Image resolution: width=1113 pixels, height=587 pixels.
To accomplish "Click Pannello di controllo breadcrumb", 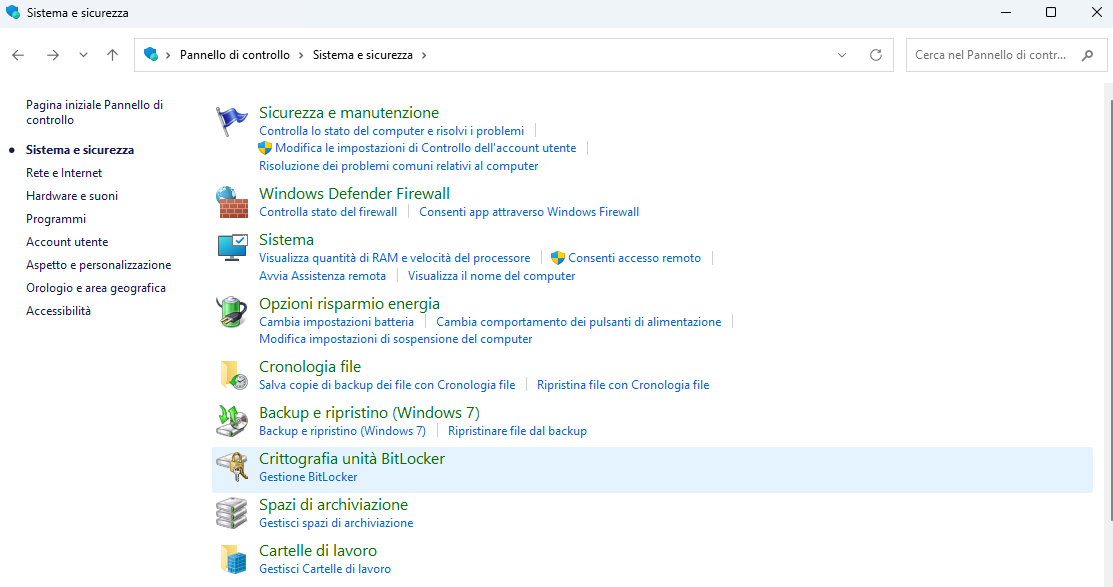I will coord(234,55).
